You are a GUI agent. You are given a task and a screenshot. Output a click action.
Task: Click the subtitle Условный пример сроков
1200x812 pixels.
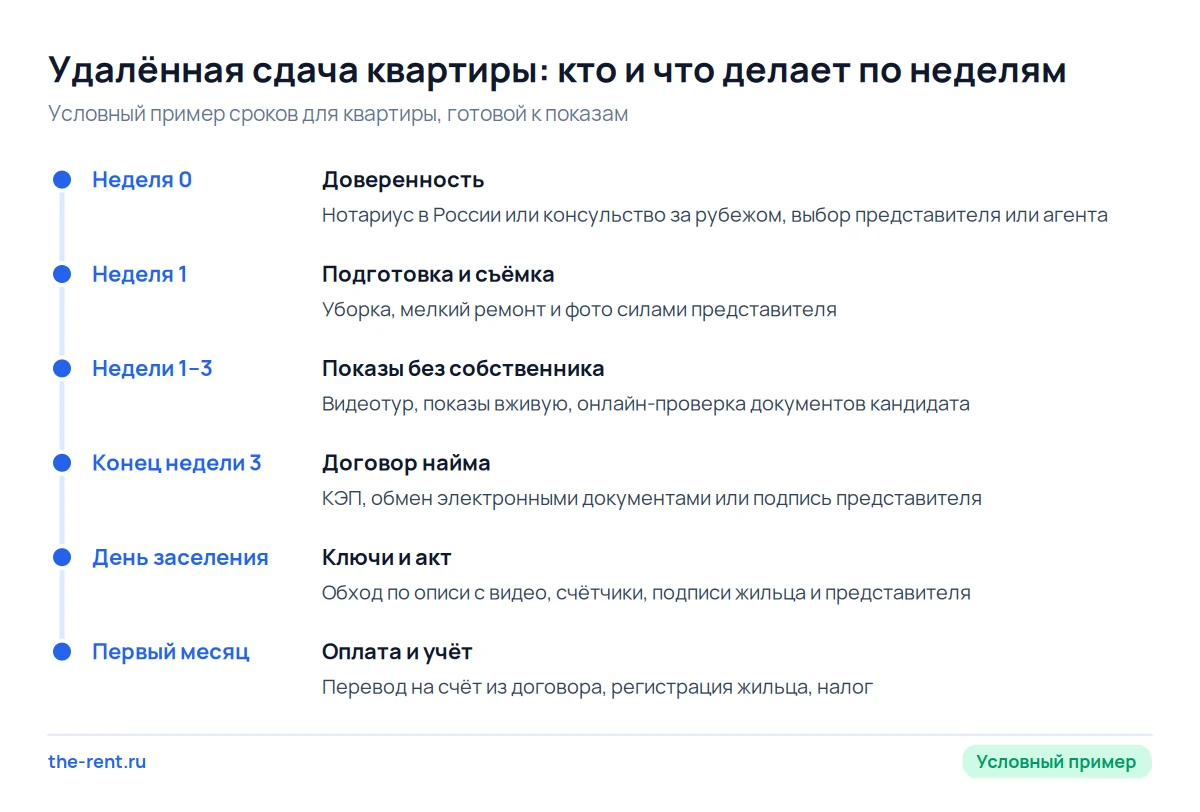tap(338, 114)
